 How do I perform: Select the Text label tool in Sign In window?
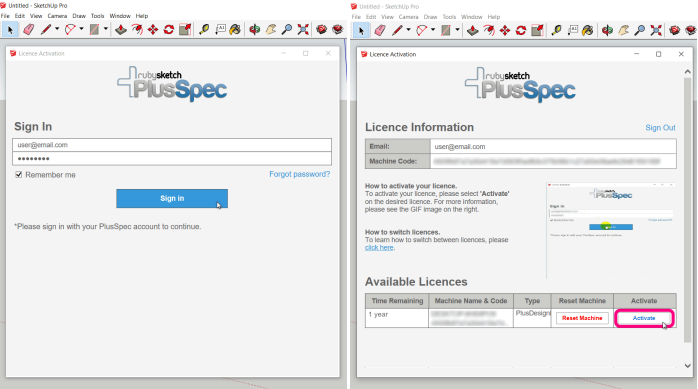(220, 30)
